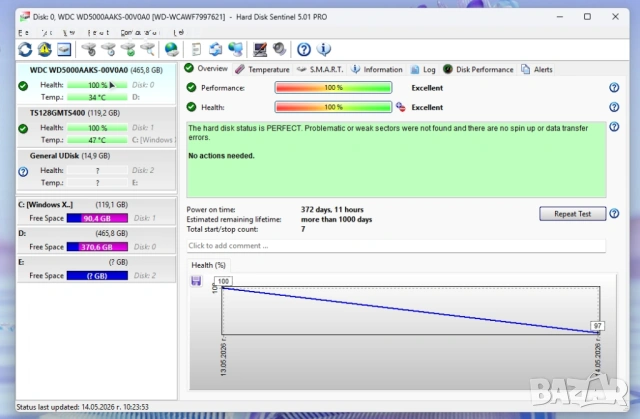The height and width of the screenshot is (419, 640).
Task: Select WDC WD5000AAKS-00V0A0 disk entry
Action: pyautogui.click(x=96, y=83)
